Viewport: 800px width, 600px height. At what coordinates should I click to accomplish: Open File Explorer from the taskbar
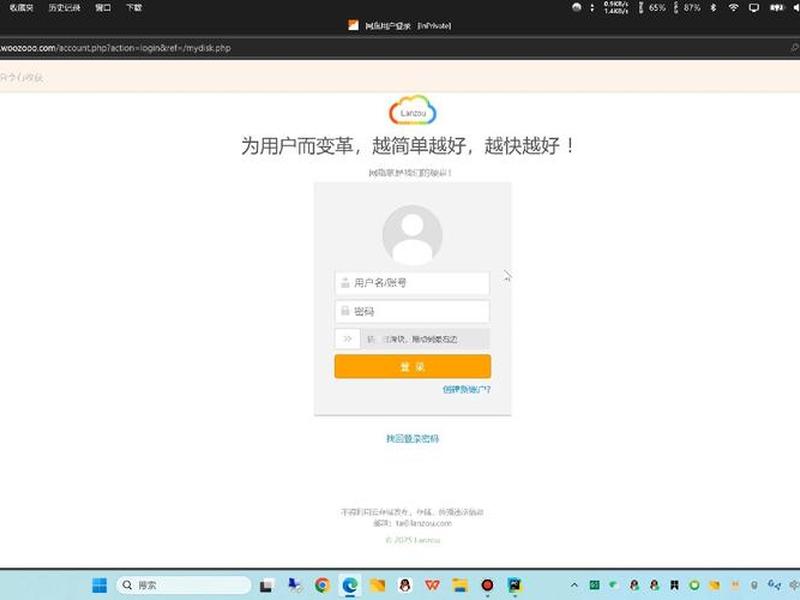tap(460, 585)
